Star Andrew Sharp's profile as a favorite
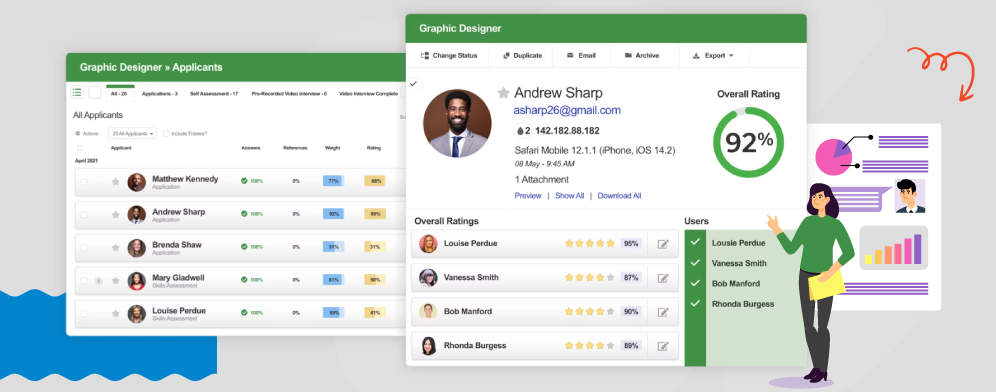 click(503, 93)
